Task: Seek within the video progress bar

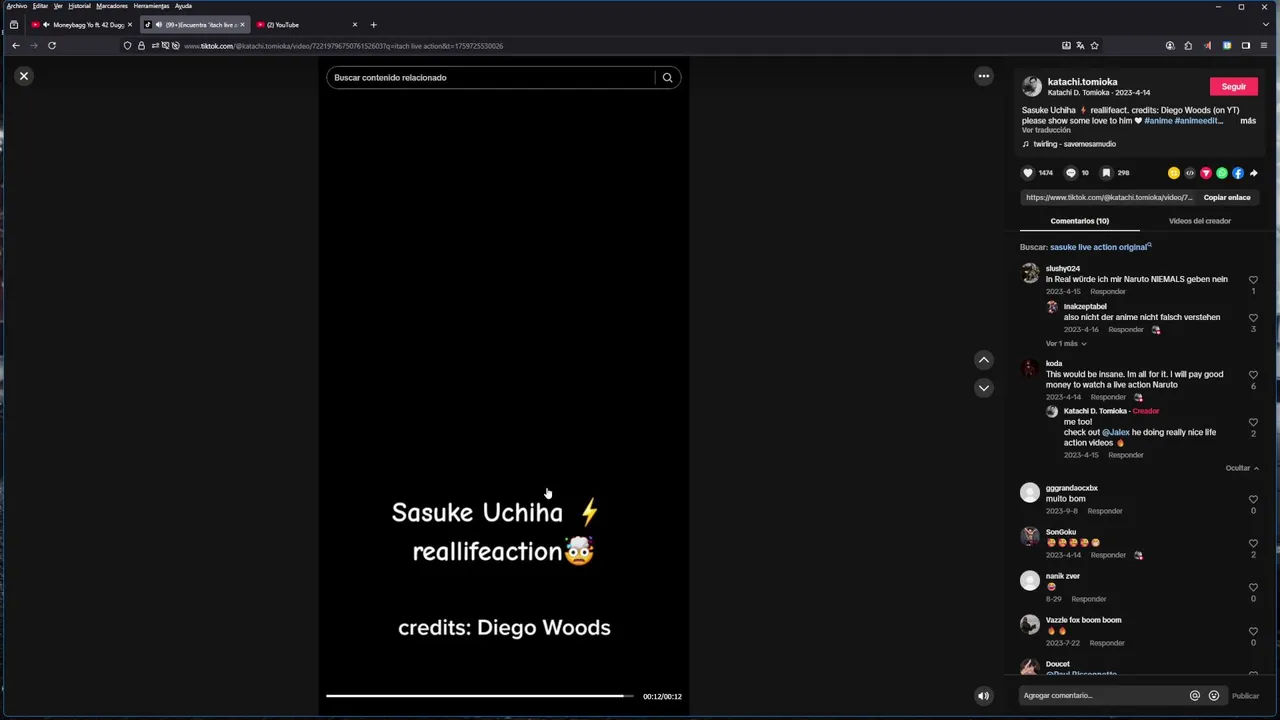Action: click(480, 696)
